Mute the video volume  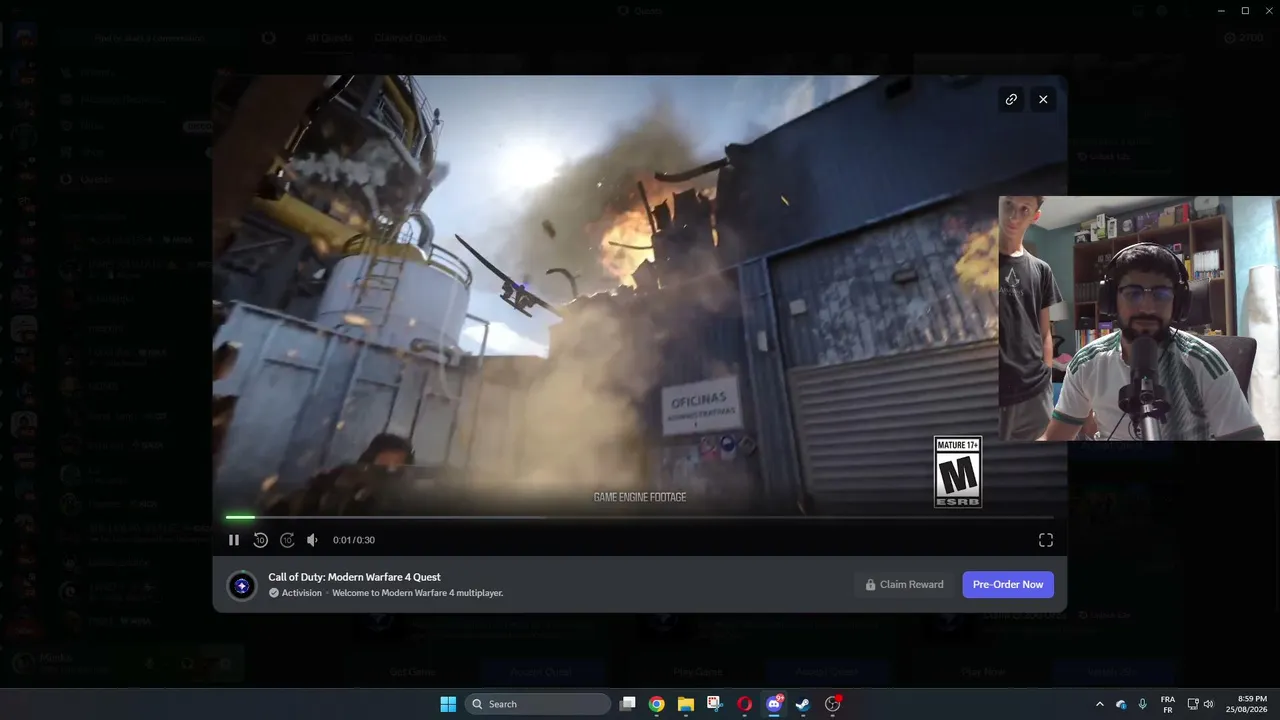pyautogui.click(x=312, y=540)
